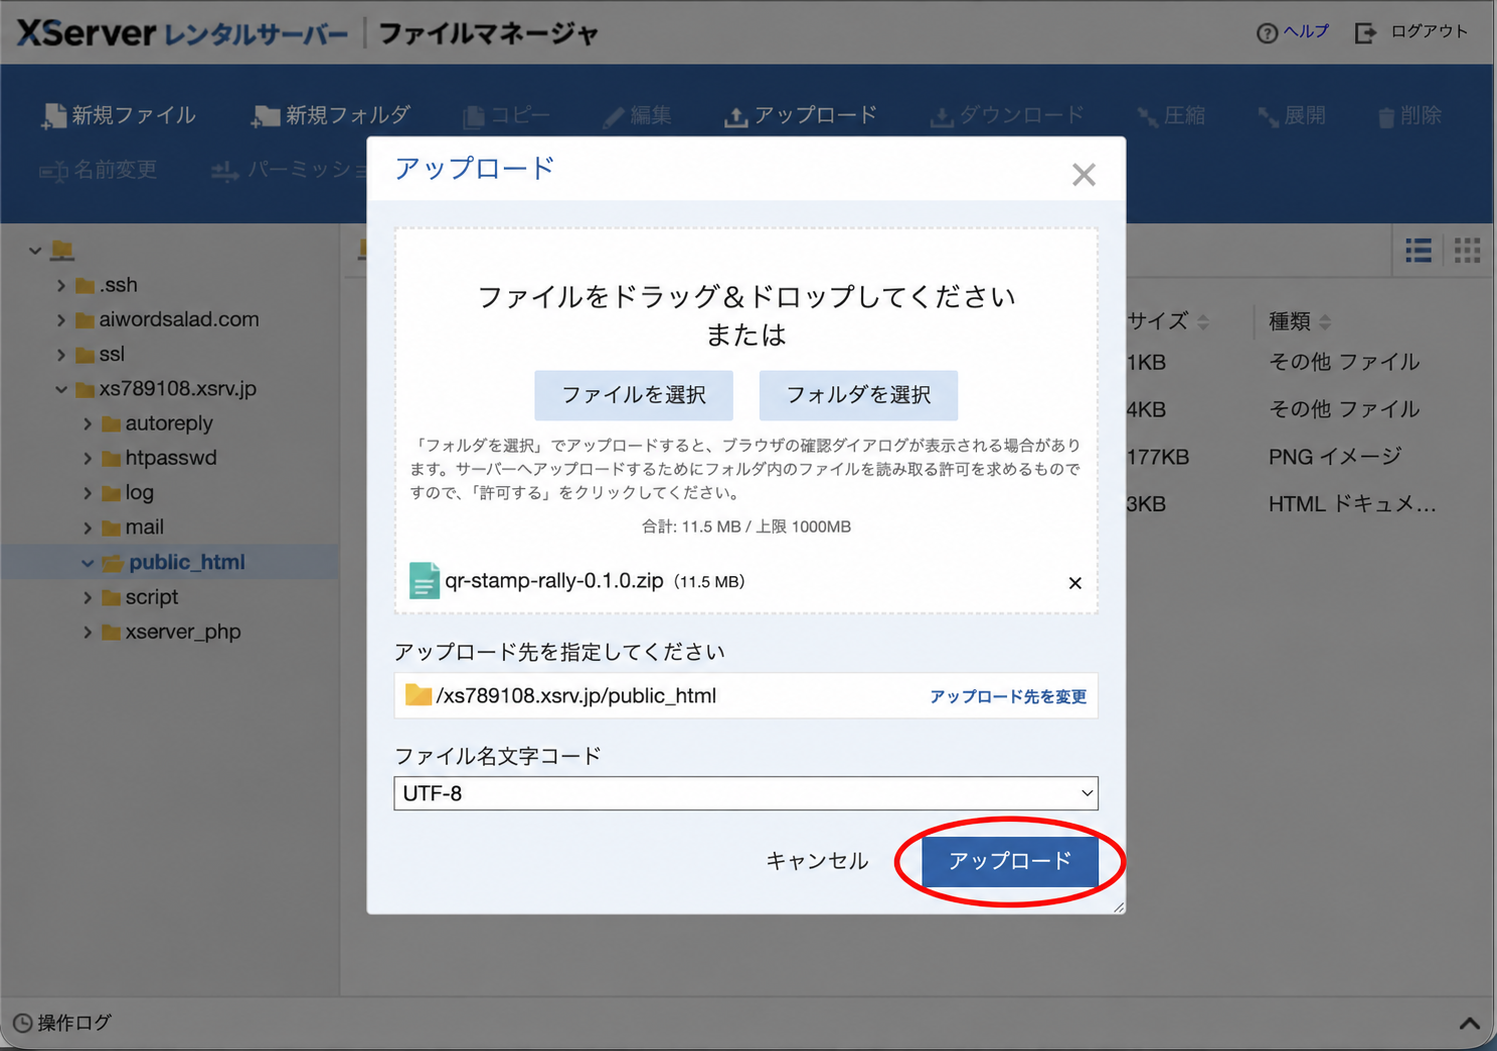Click the 名前変更 toolbar item
Image resolution: width=1497 pixels, height=1051 pixels.
click(98, 170)
